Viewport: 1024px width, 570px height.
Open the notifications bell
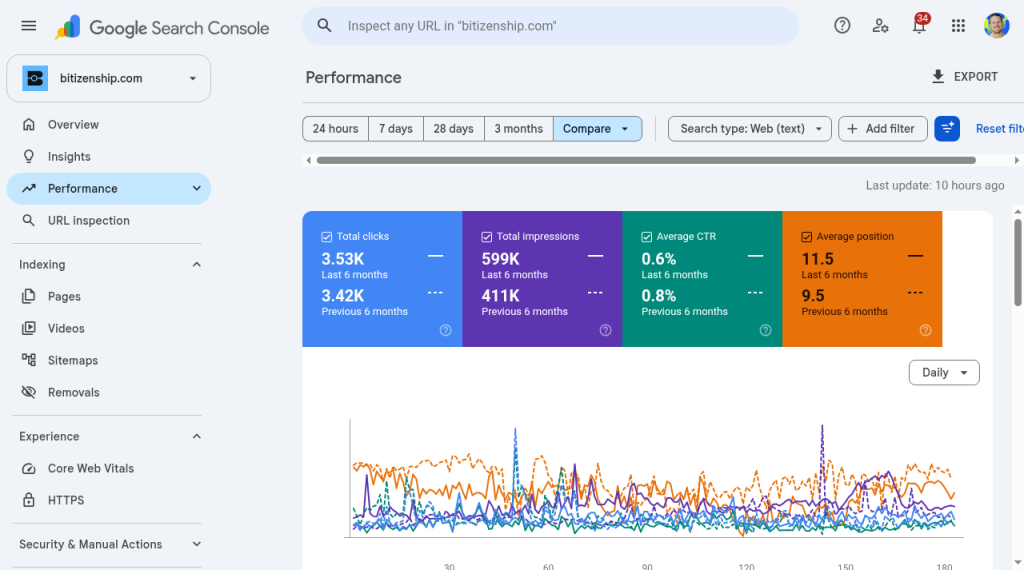(920, 25)
